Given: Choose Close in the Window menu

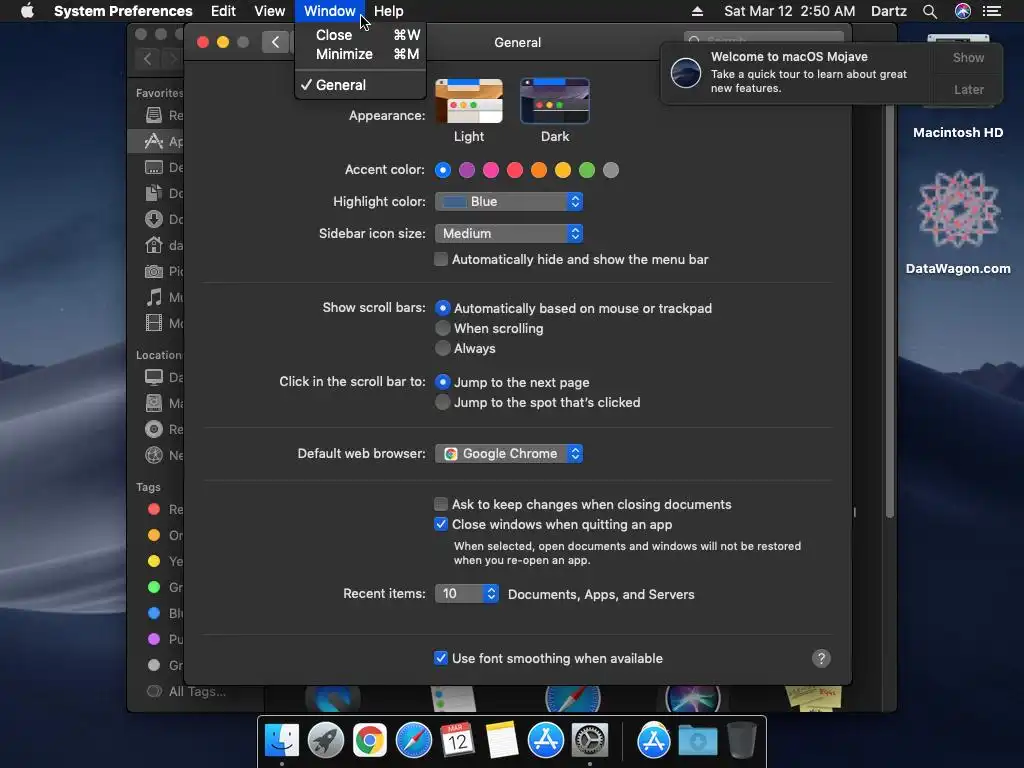Looking at the screenshot, I should pyautogui.click(x=360, y=35).
